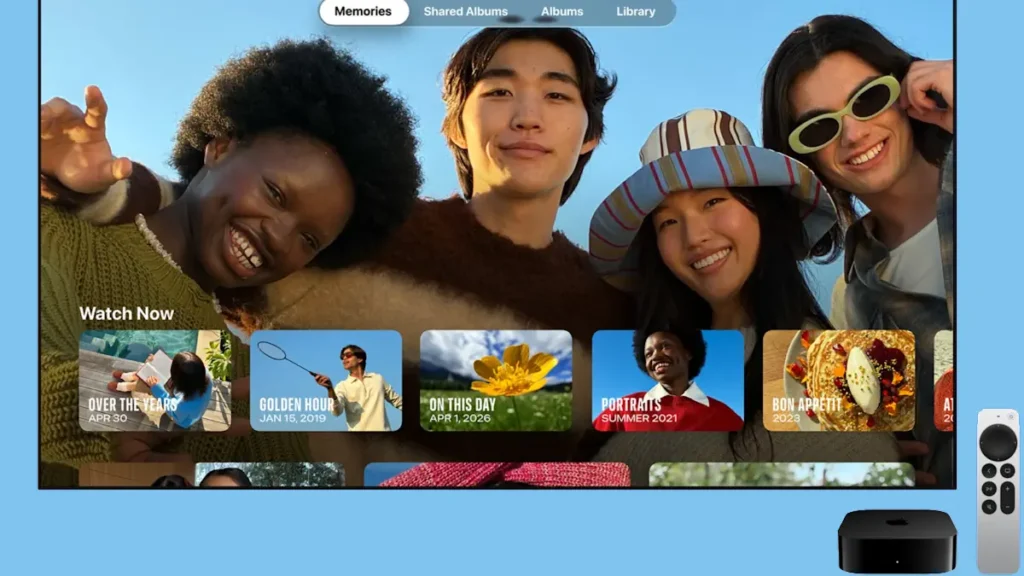The height and width of the screenshot is (576, 1024).
Task: Tap the Play/Pause button on the remote
Action: [x=989, y=488]
